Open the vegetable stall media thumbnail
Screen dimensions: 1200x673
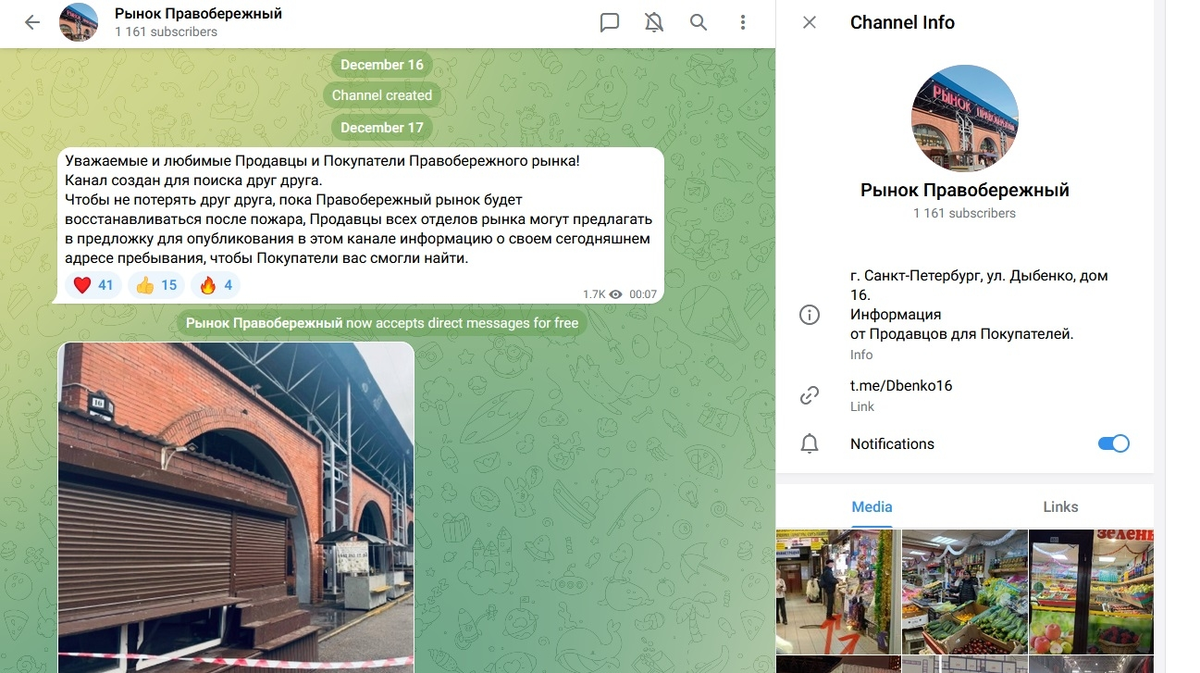point(964,592)
